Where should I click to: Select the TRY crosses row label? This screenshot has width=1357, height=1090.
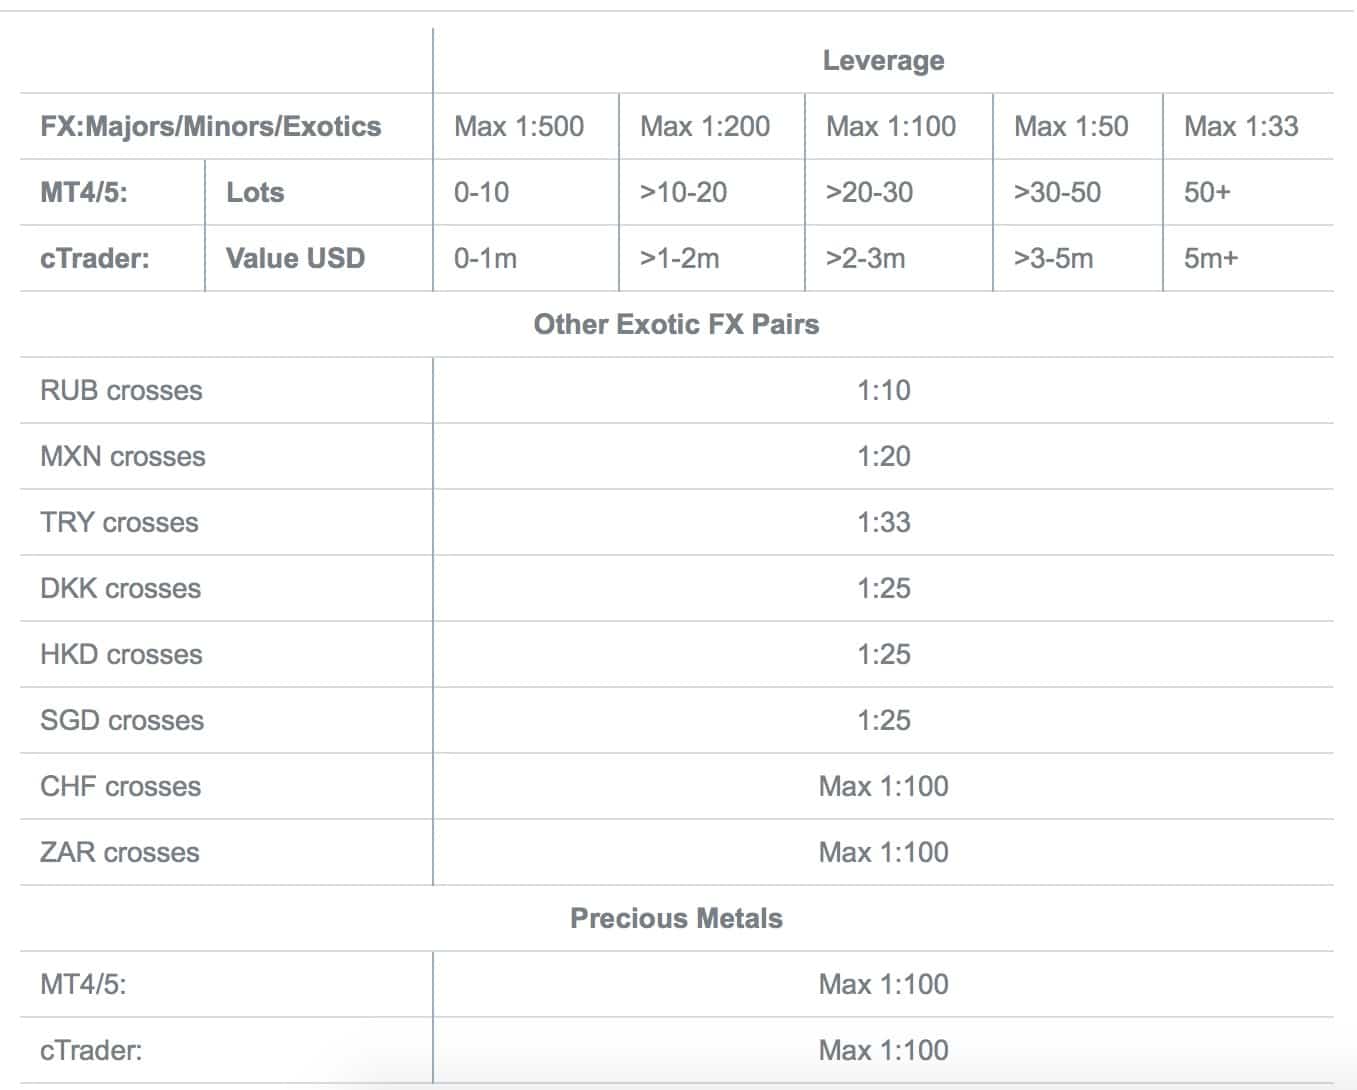[119, 523]
